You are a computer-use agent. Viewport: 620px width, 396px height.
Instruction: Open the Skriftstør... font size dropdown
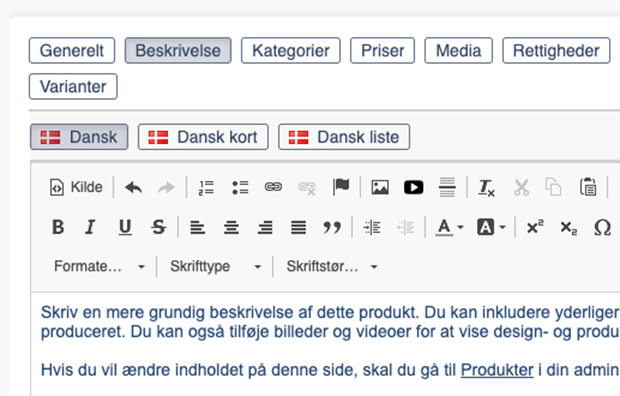[x=331, y=267]
